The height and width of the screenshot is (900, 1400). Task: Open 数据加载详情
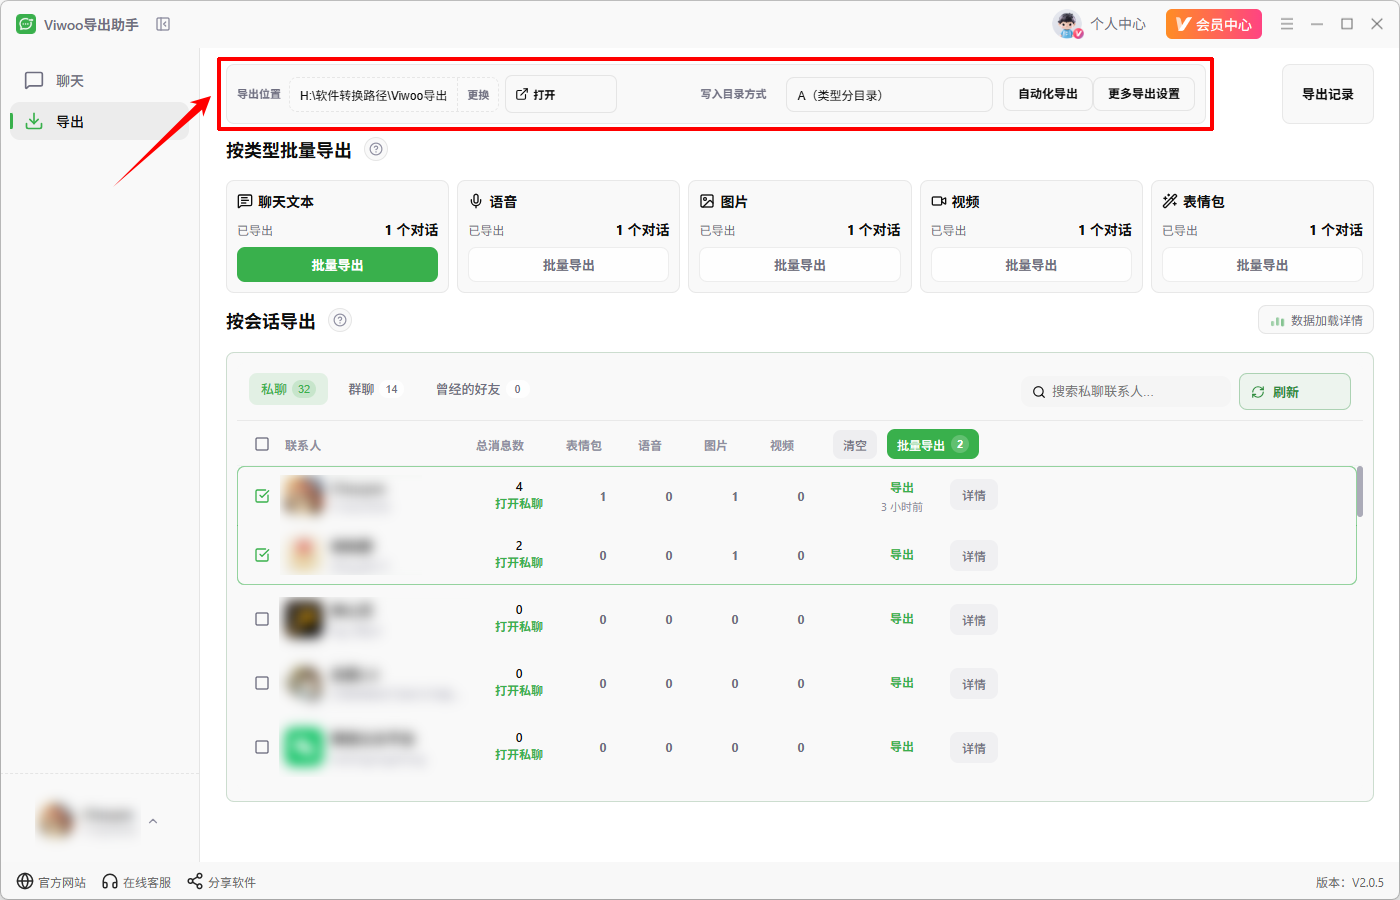click(1316, 321)
